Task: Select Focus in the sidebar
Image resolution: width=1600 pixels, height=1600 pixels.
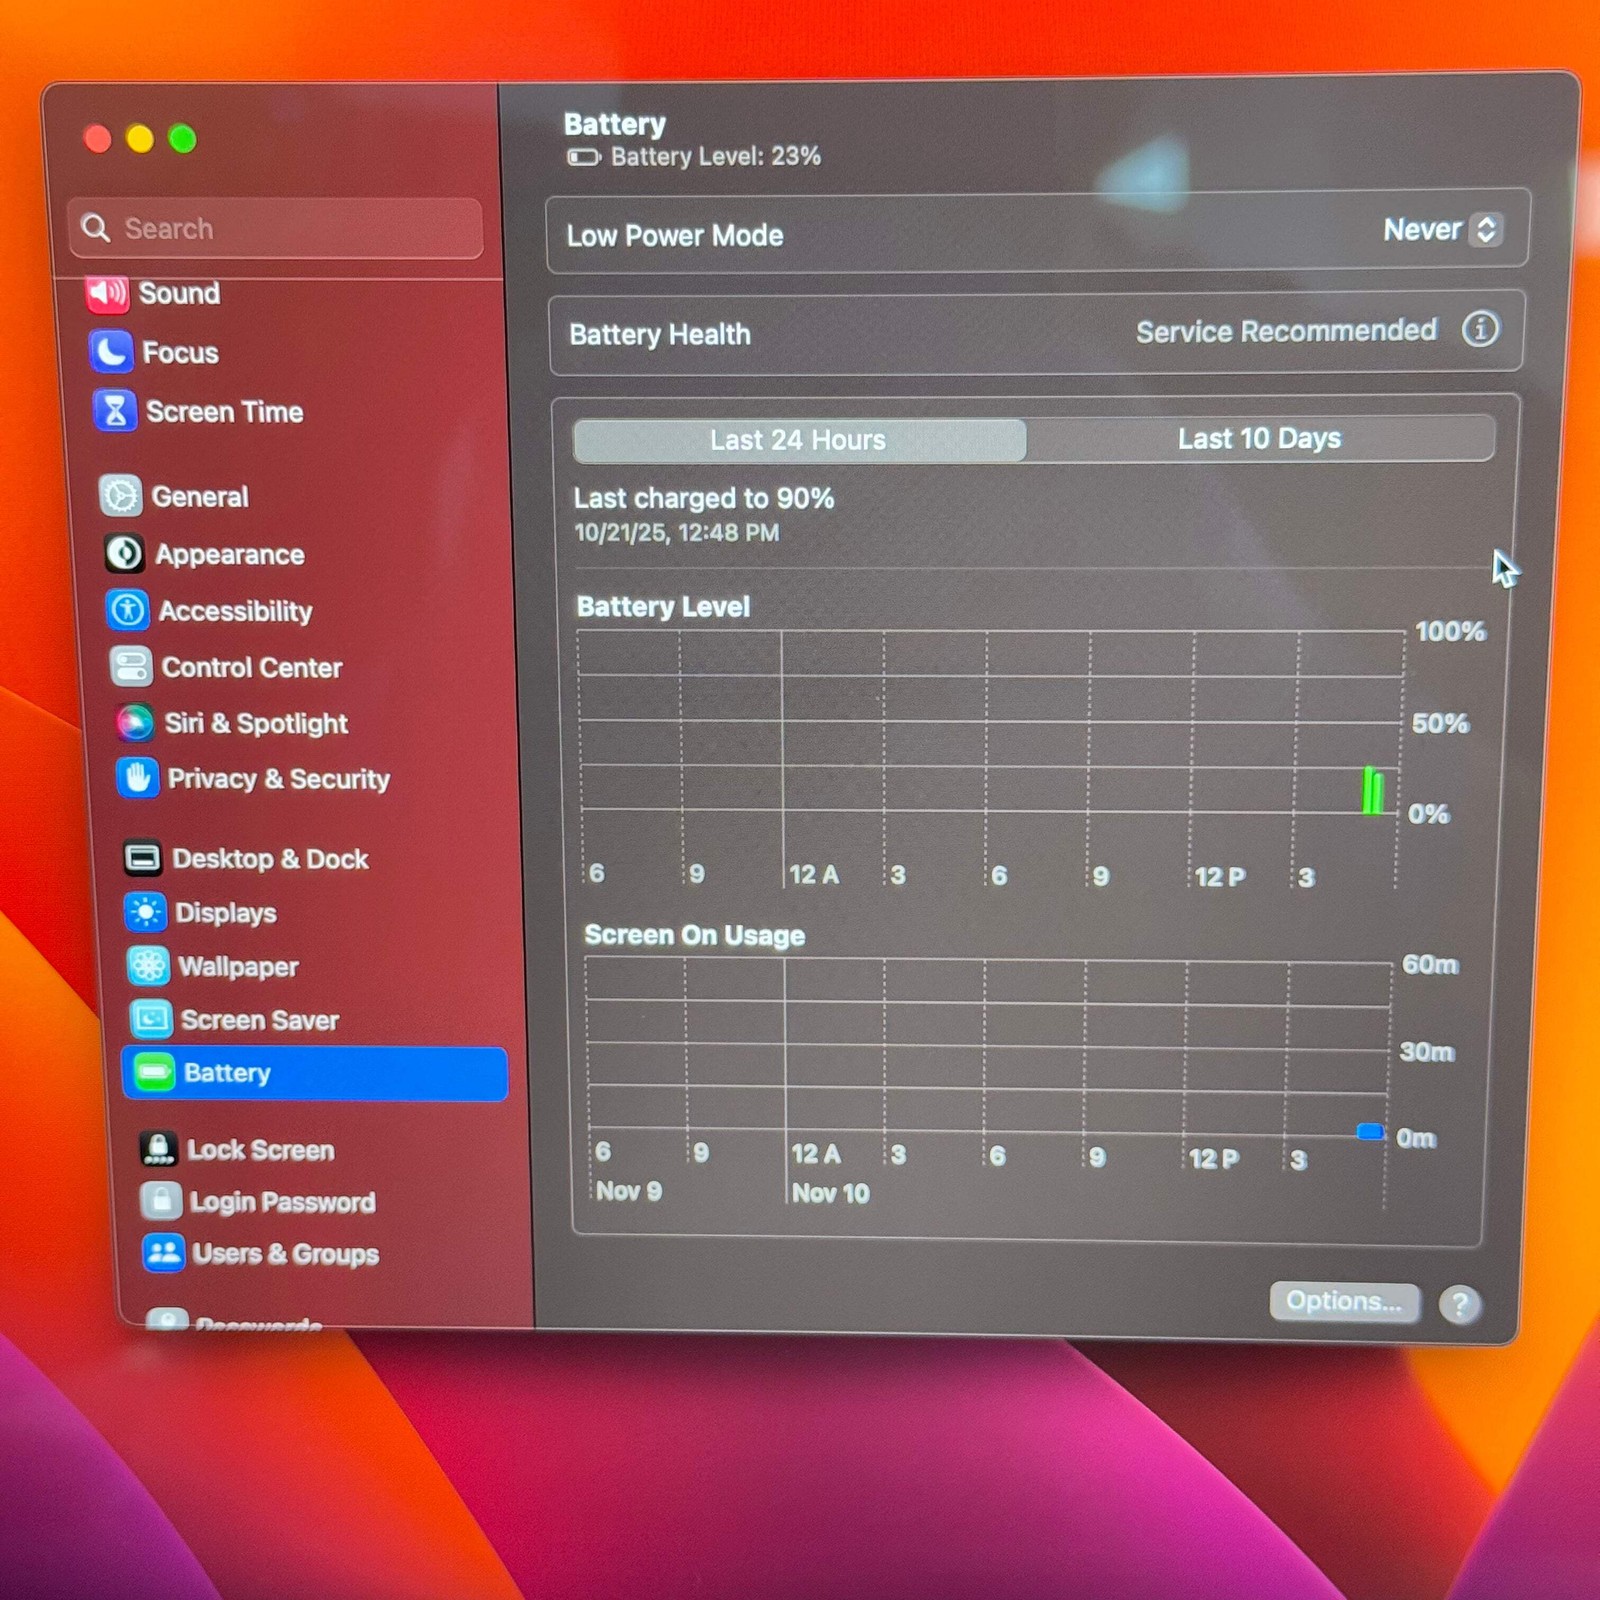Action: [x=180, y=353]
